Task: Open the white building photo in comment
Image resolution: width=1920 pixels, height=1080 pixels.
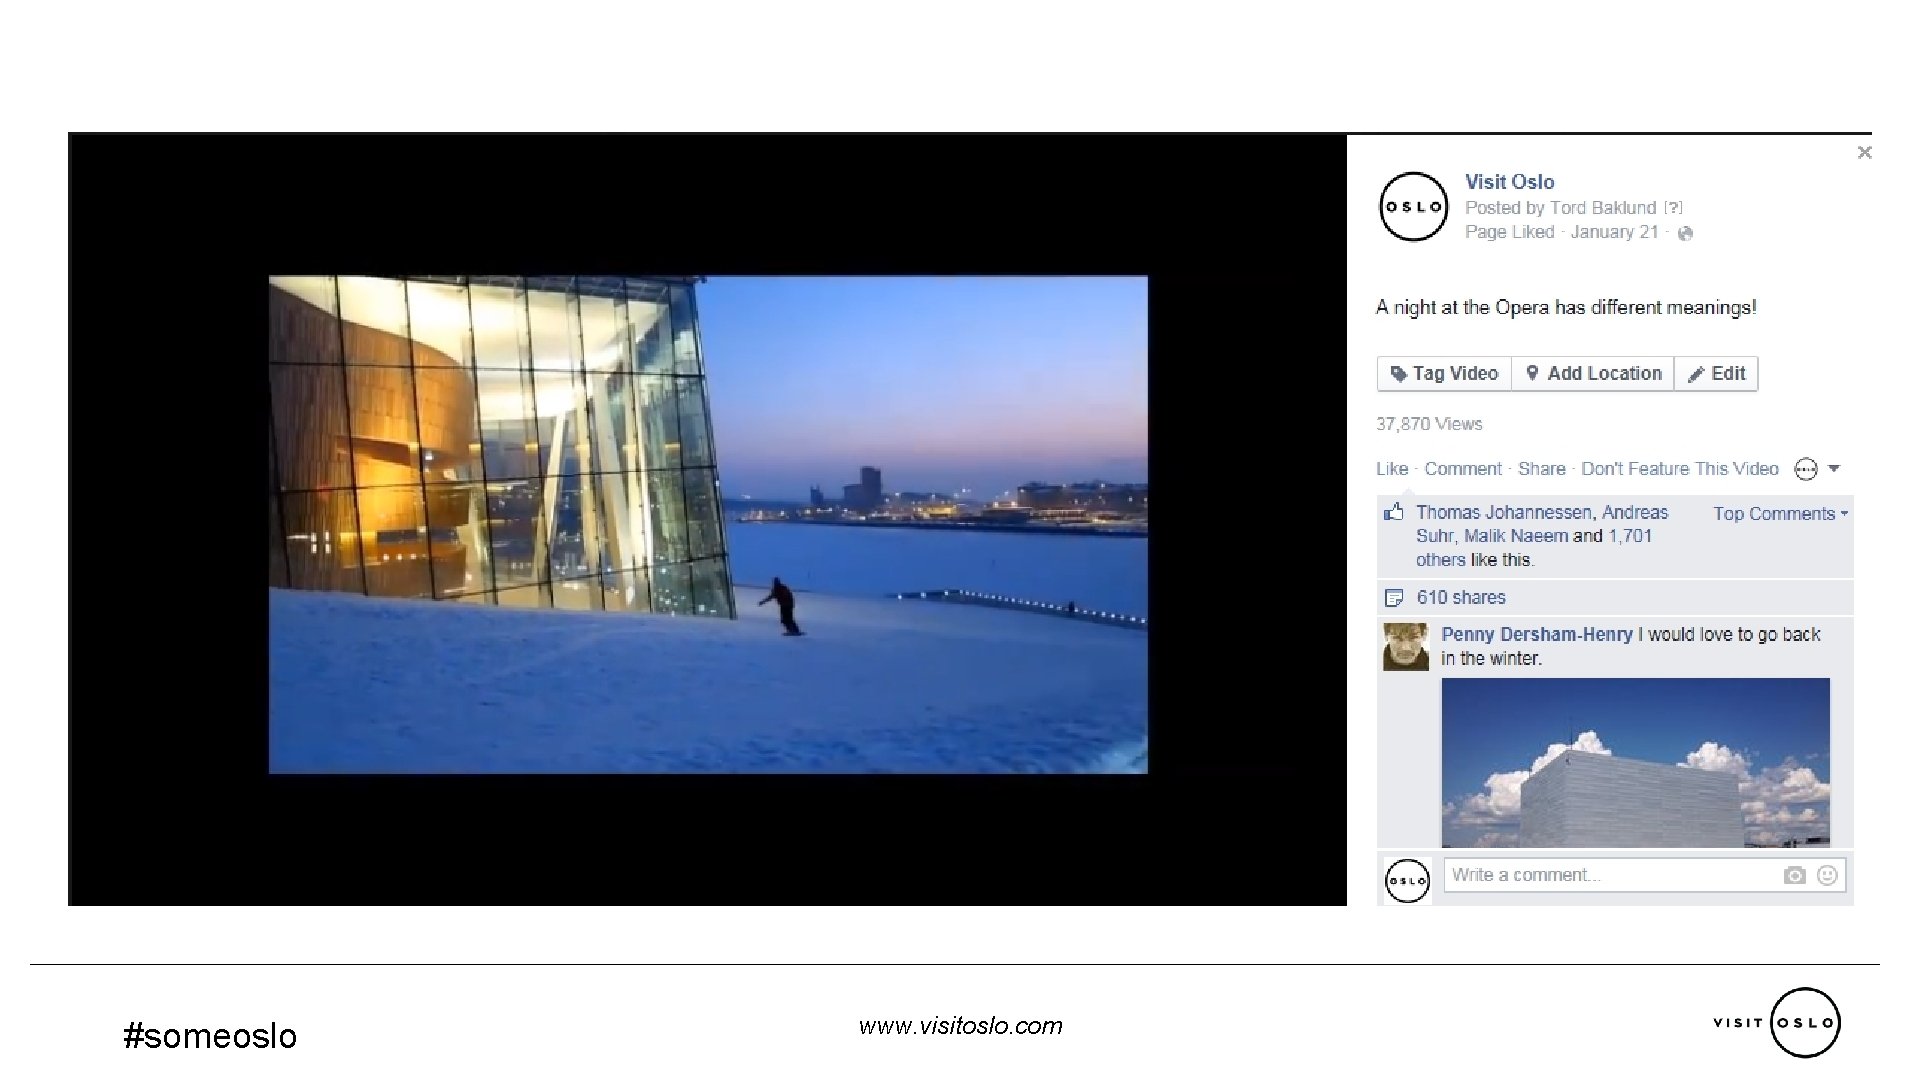Action: point(1635,762)
